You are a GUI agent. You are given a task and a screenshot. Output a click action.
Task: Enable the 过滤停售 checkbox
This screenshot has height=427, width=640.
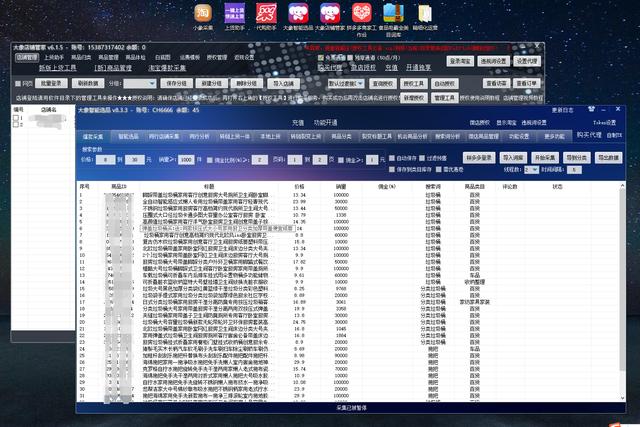click(x=427, y=158)
